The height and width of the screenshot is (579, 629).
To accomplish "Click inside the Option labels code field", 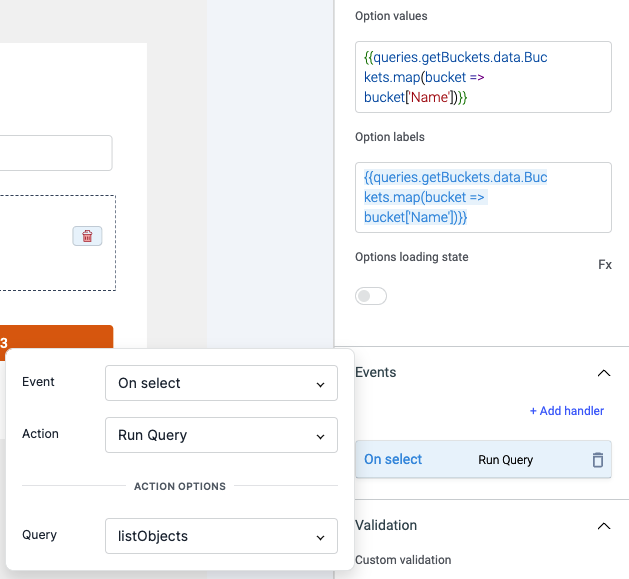I will point(483,197).
